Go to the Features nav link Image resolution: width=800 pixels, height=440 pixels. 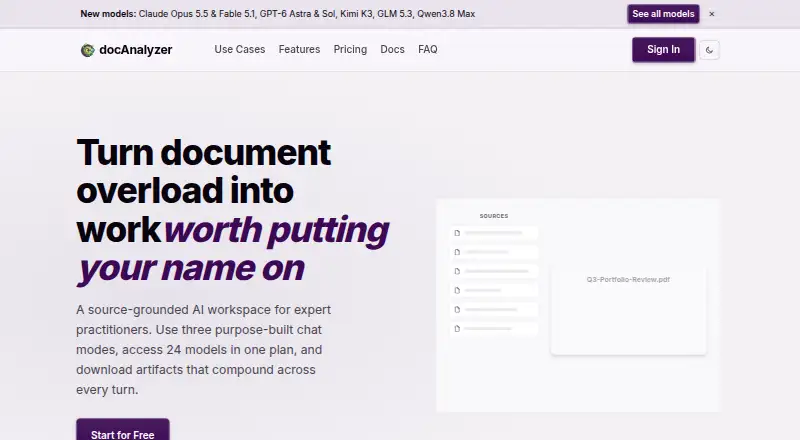click(299, 50)
